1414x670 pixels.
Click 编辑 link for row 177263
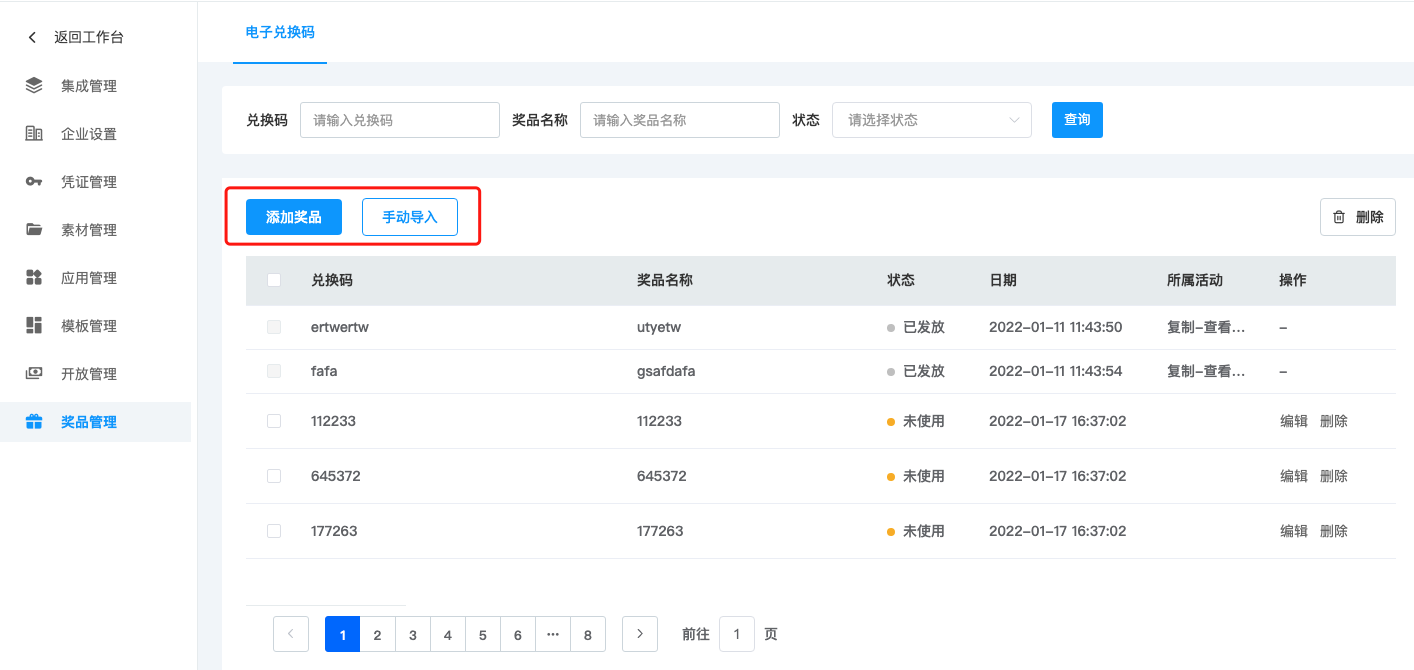tap(1294, 531)
